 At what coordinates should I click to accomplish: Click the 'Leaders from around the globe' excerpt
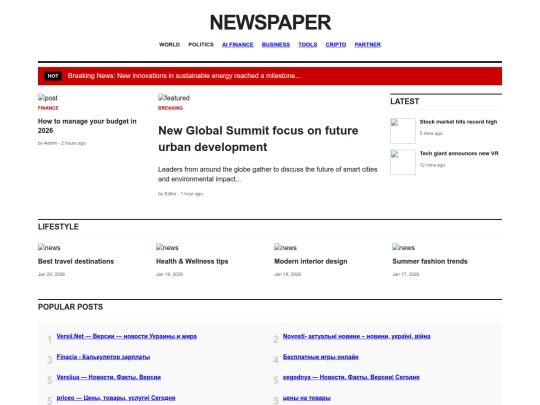(x=267, y=174)
